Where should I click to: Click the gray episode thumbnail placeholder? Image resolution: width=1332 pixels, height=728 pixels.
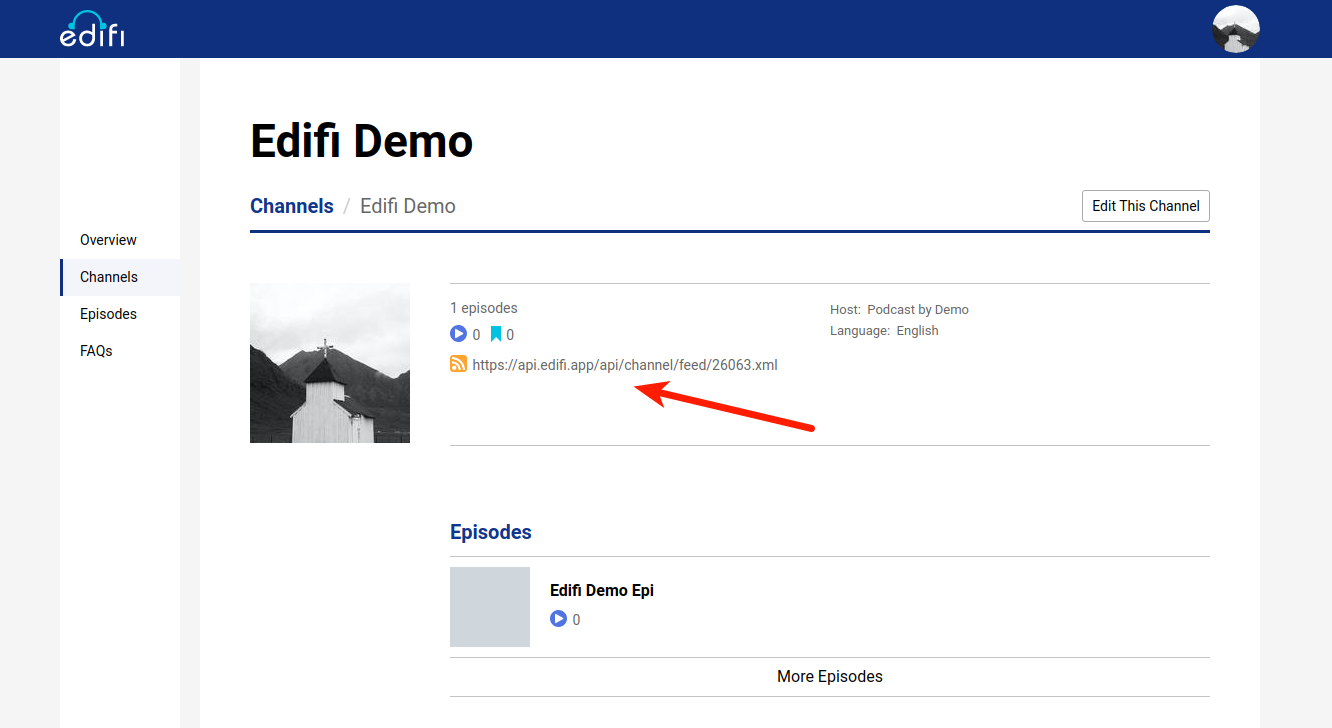tap(490, 607)
